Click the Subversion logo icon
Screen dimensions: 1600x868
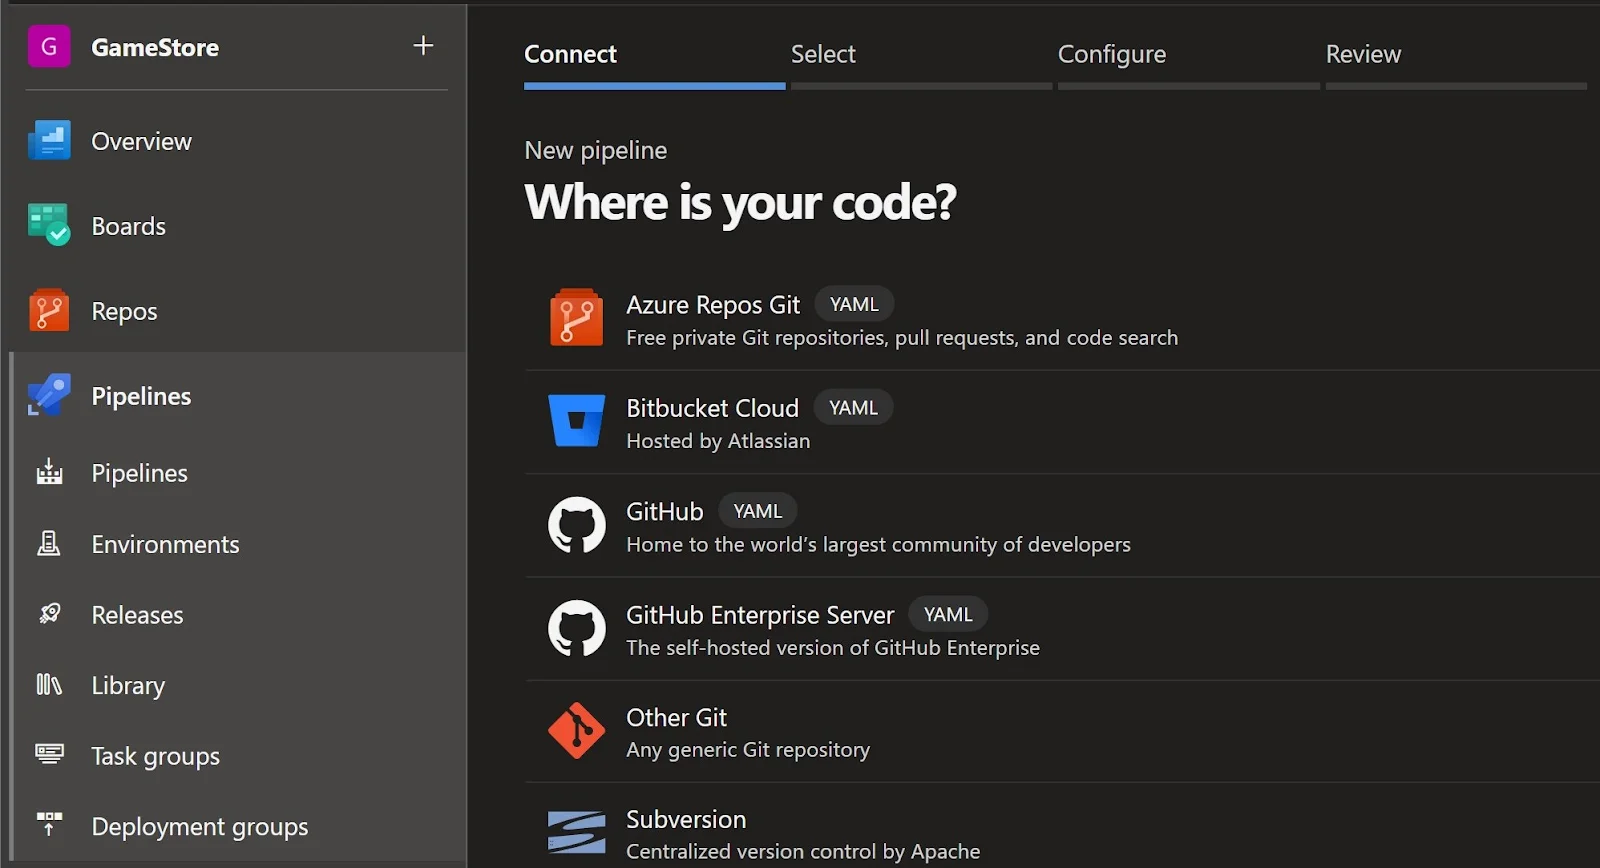click(577, 832)
